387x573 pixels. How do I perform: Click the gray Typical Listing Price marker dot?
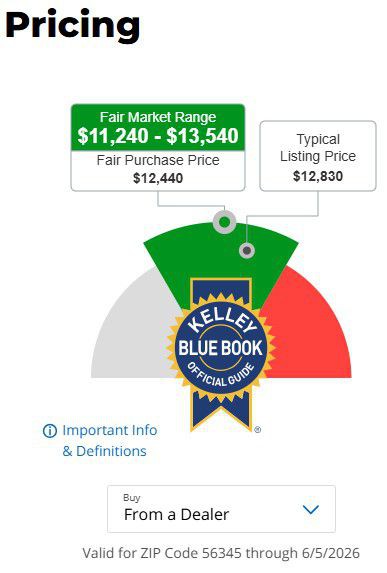(247, 251)
